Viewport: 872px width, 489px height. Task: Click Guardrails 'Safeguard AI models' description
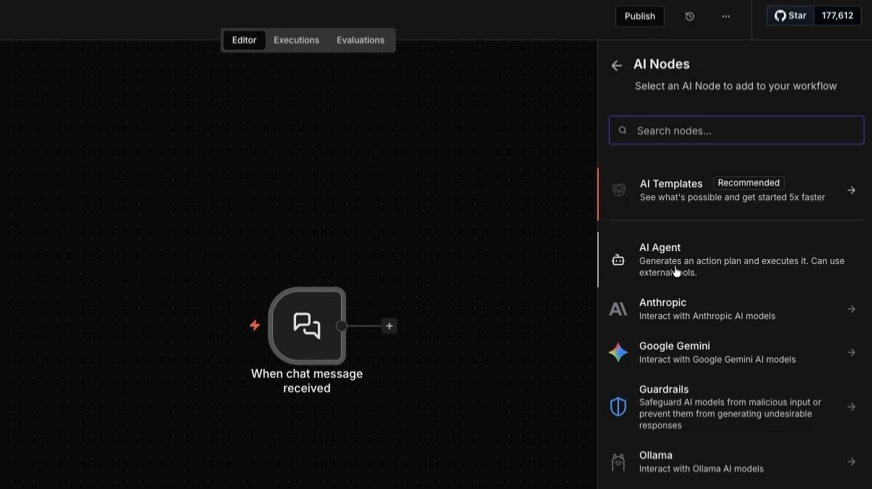coord(730,414)
